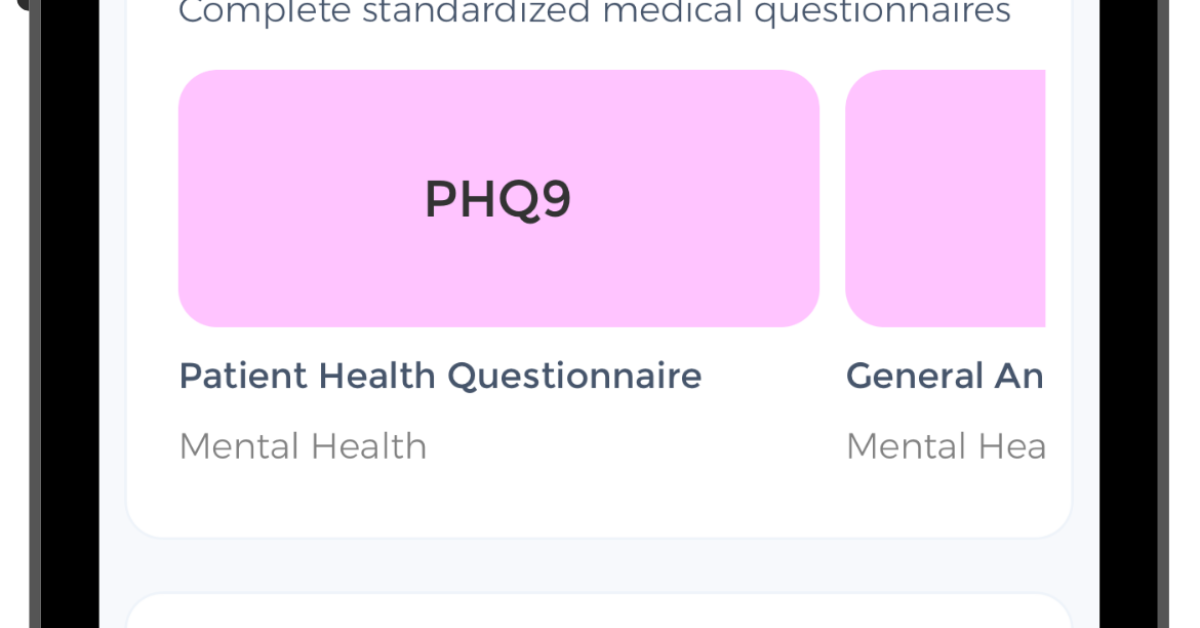
Task: Click the pink PHQ9 card's left edge
Action: [x=190, y=198]
